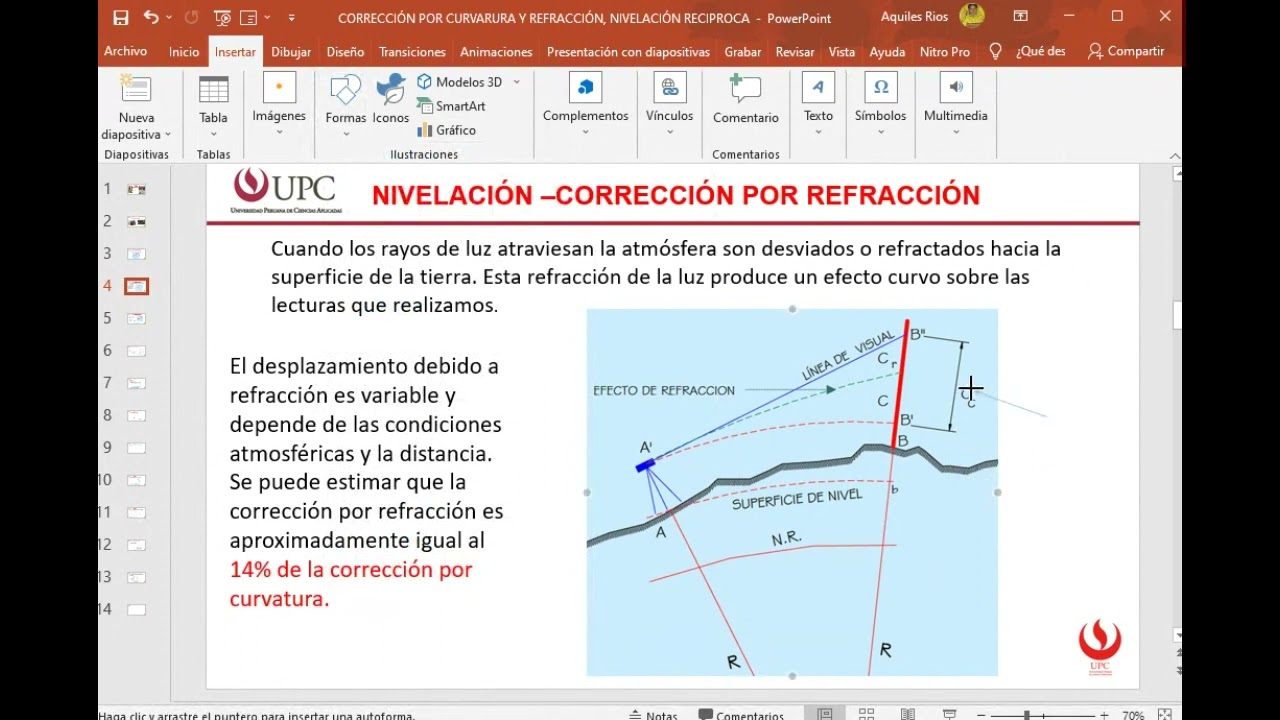Open Presentación con diapositivas tab
The image size is (1280, 720).
pyautogui.click(x=628, y=52)
